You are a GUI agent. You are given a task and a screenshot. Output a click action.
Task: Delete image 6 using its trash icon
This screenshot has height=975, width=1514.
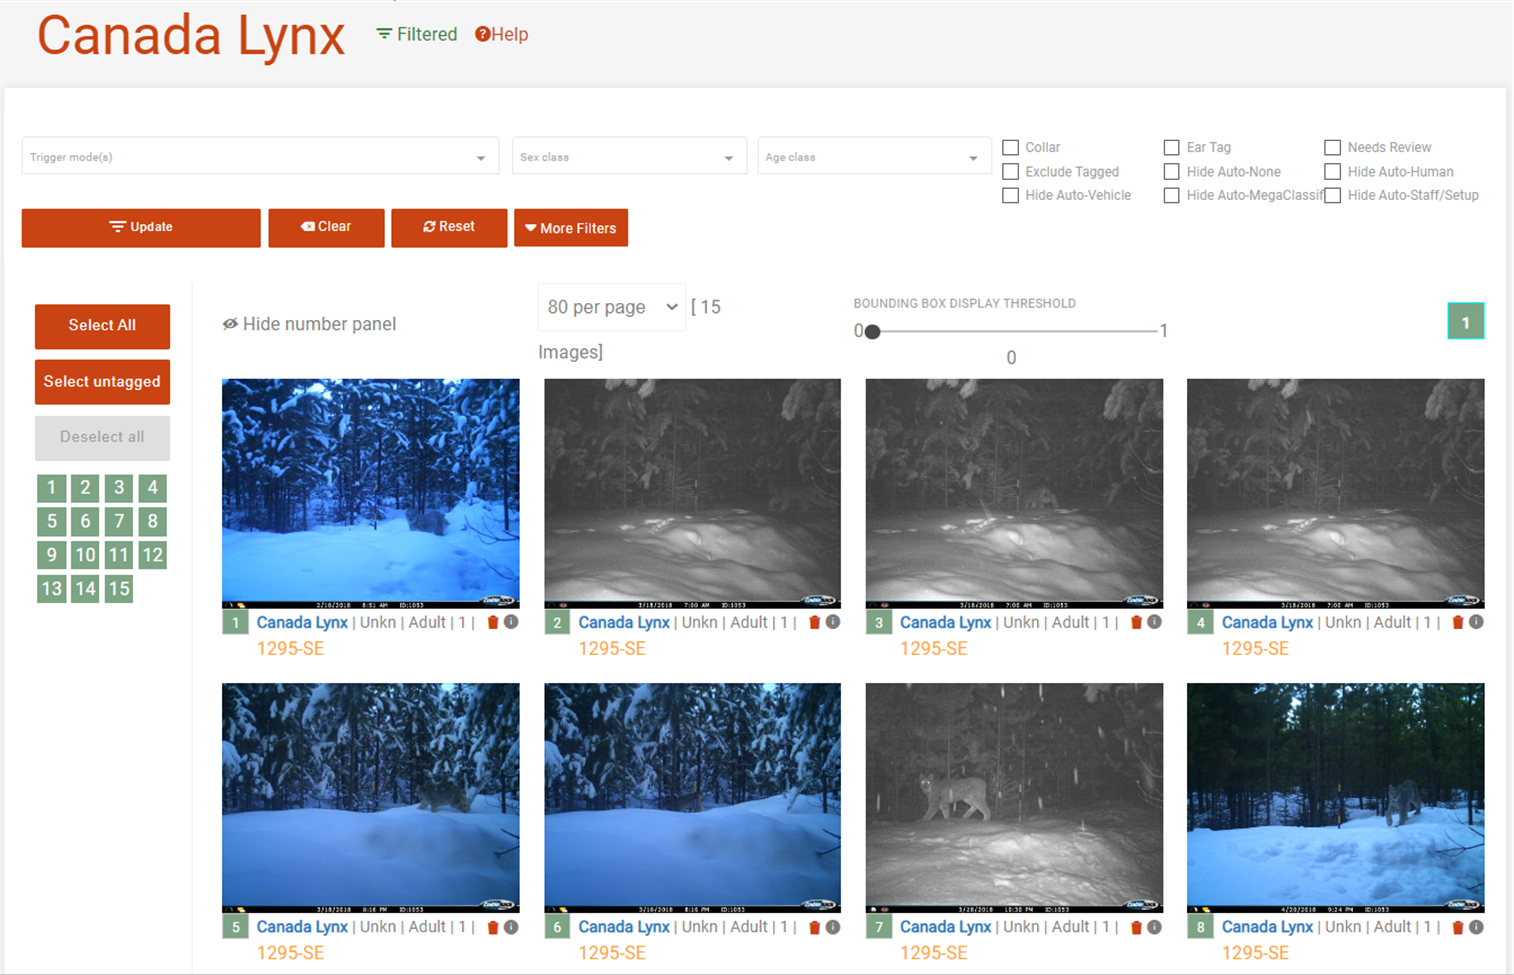tap(814, 927)
